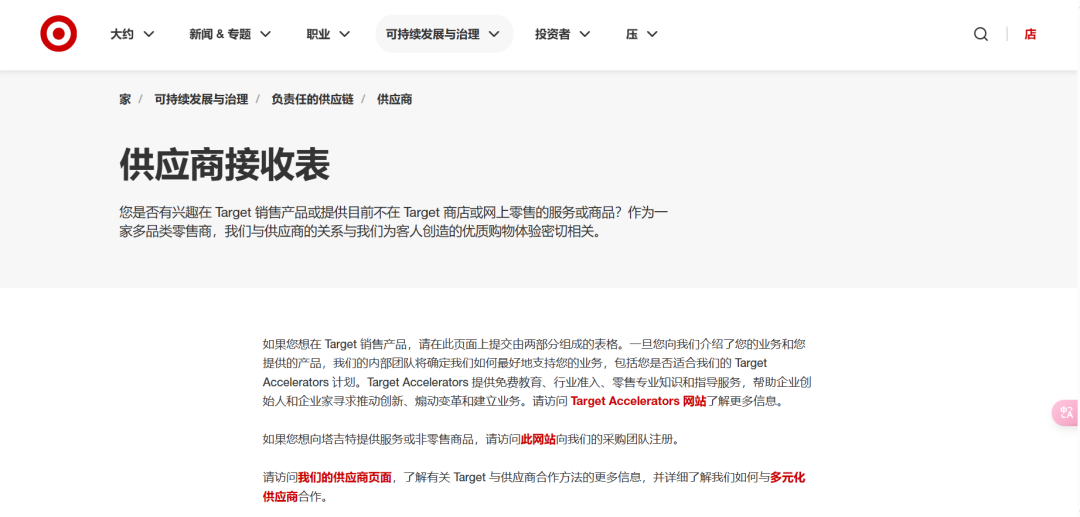Visit the Target Accelerators 网站 link
The width and height of the screenshot is (1080, 517).
[x=638, y=401]
